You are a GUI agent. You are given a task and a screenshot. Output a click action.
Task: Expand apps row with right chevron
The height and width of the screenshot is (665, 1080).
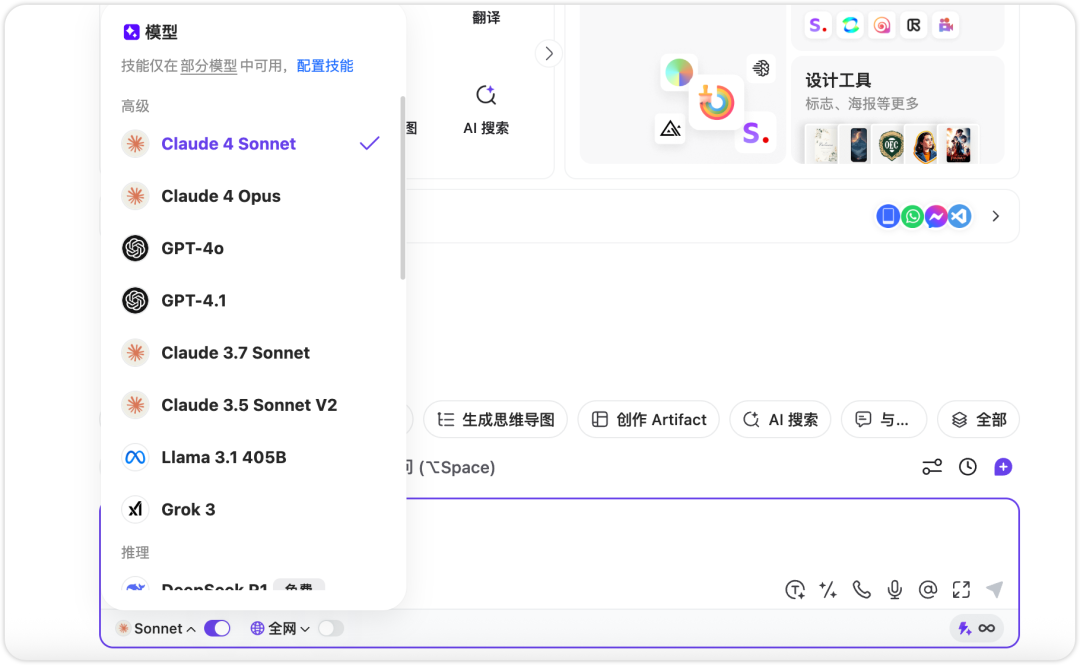(995, 216)
